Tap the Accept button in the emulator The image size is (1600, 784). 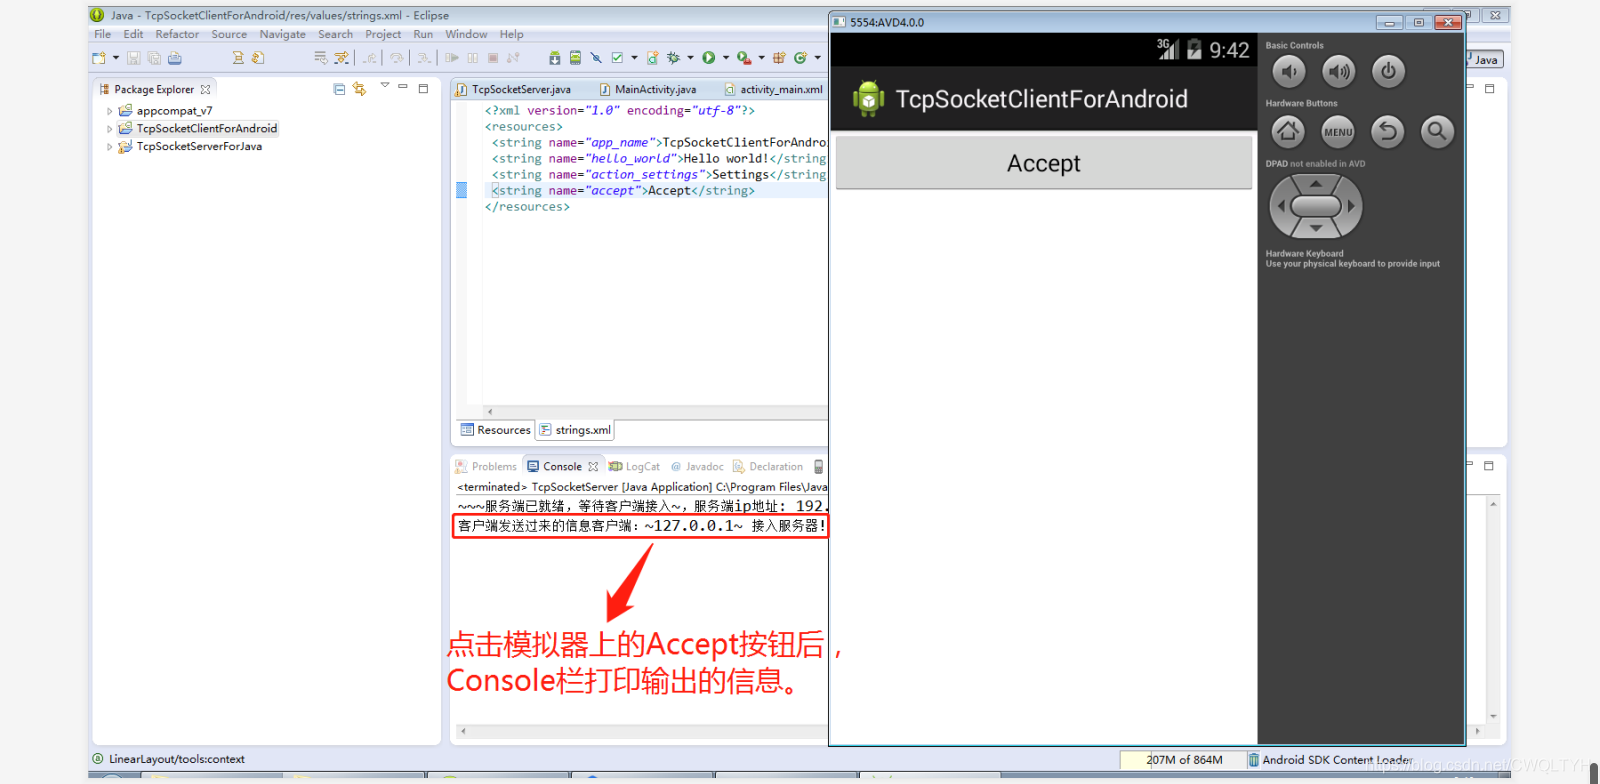[1043, 163]
